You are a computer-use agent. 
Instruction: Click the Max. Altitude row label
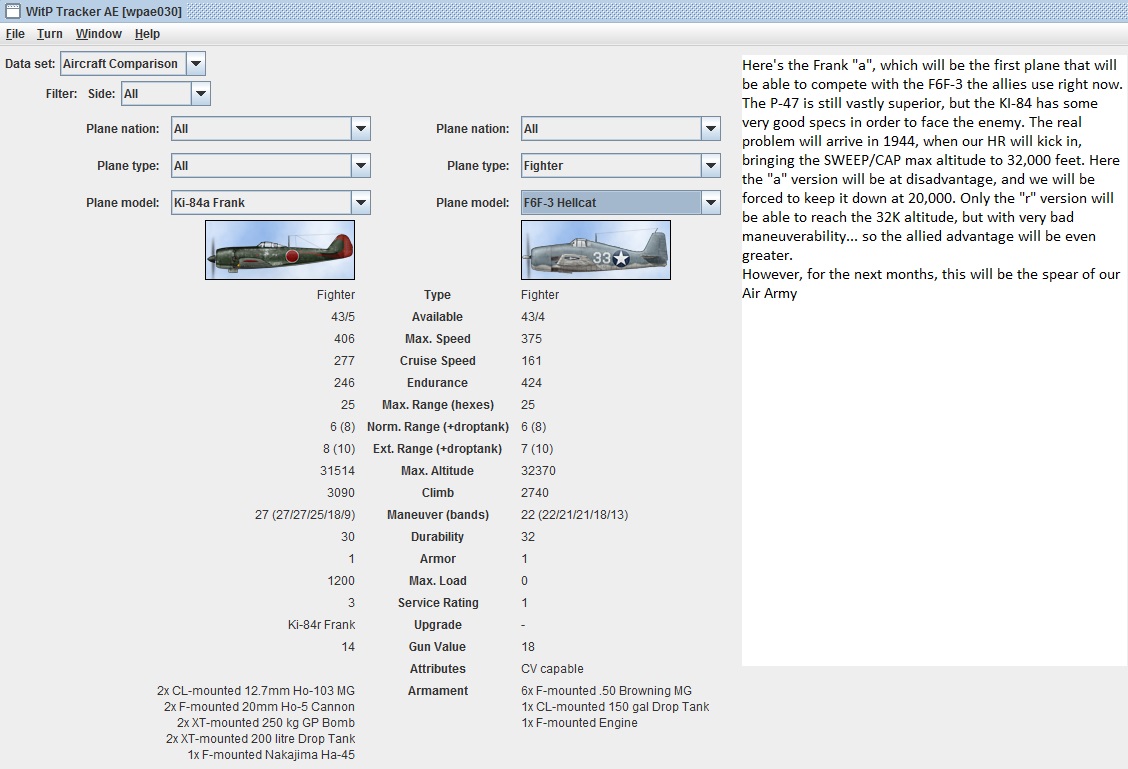[x=437, y=470]
